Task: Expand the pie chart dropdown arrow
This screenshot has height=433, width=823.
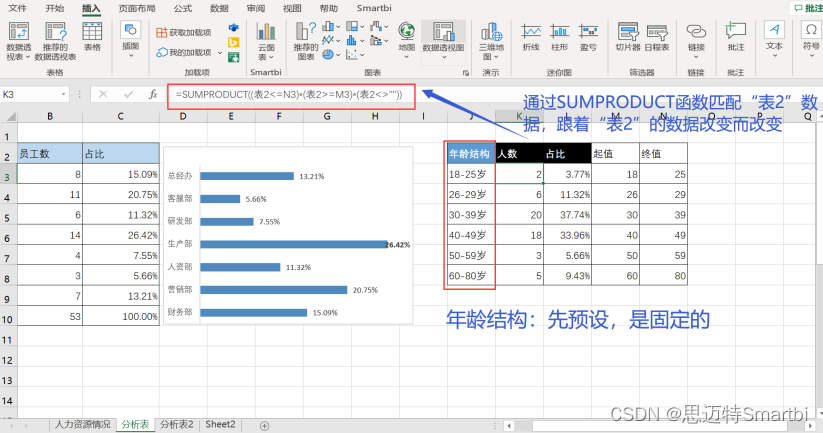Action: 338,55
